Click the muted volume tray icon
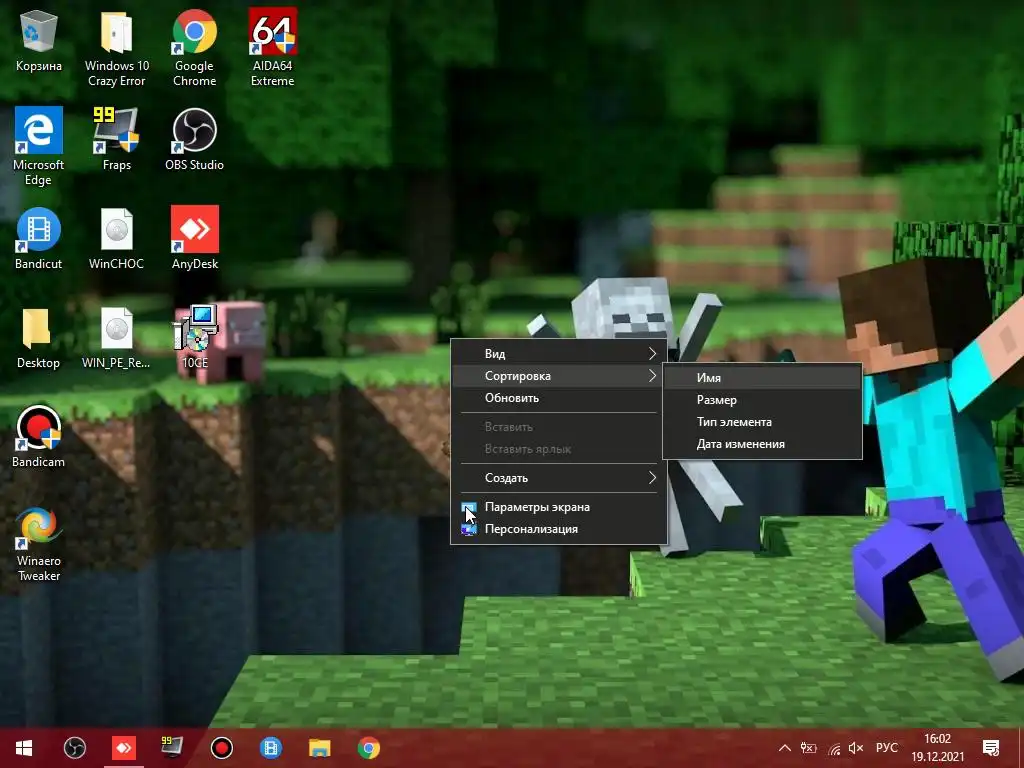The height and width of the screenshot is (768, 1024). coord(856,748)
